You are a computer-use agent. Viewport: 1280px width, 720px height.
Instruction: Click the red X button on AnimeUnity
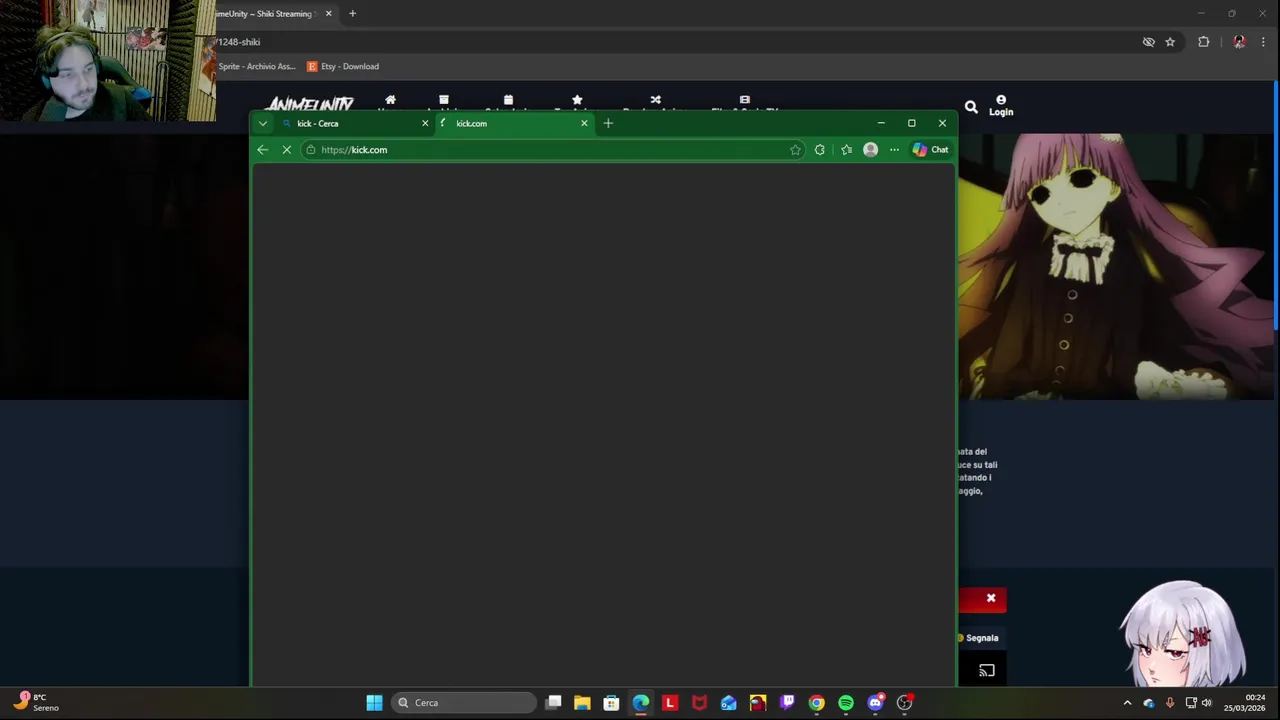(991, 599)
